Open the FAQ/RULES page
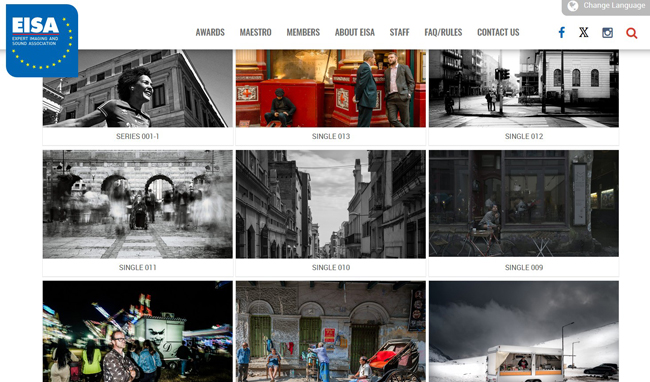The image size is (650, 382). 443,32
